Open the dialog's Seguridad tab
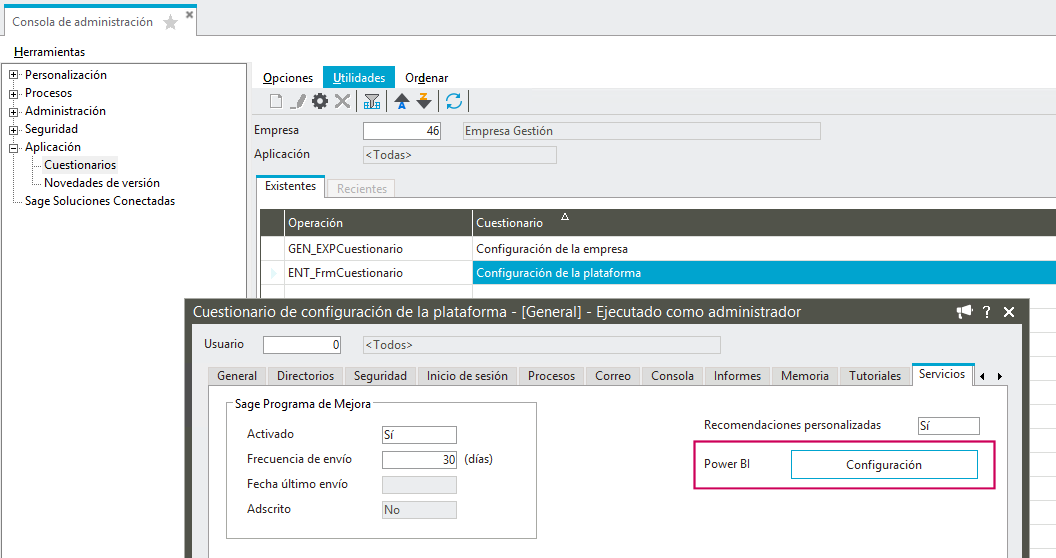 point(381,376)
